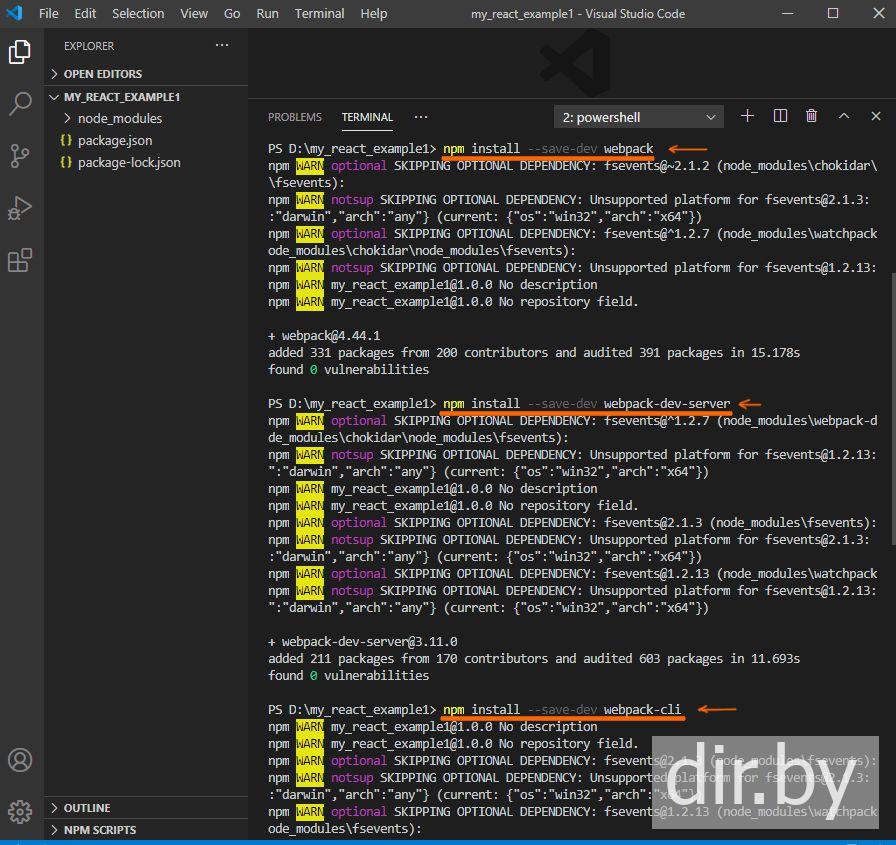The width and height of the screenshot is (896, 845).
Task: Open the Run and Debug view
Action: tap(20, 208)
